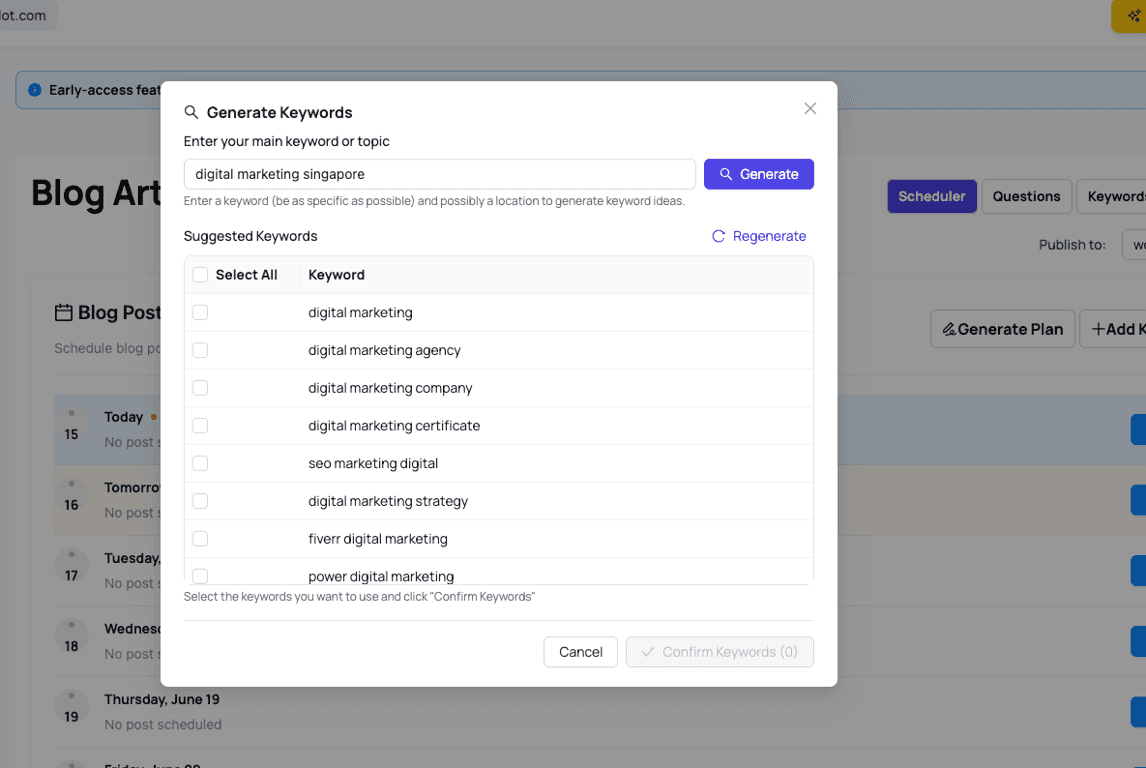Click the blue button on Today's row
The image size is (1146, 768).
coord(1138,430)
